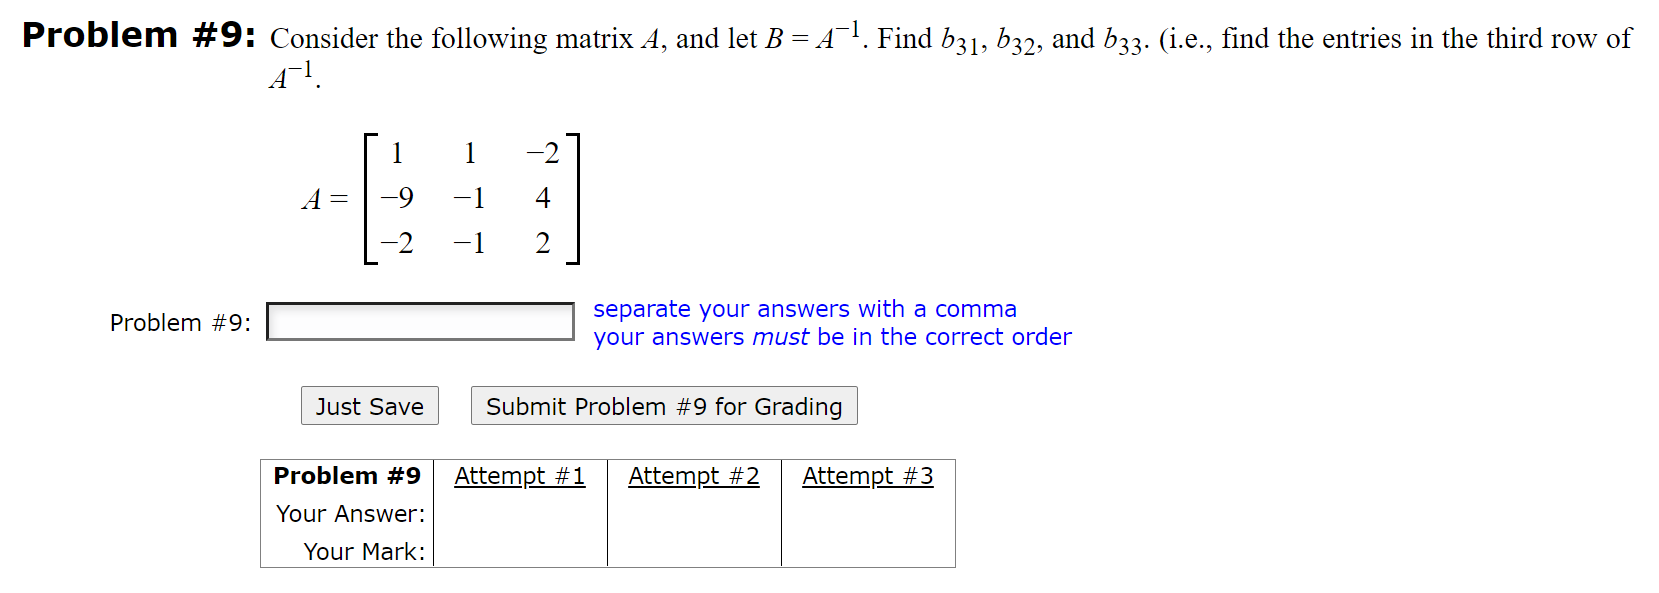The width and height of the screenshot is (1659, 593).
Task: Click the Problem #9 label beside the input
Action: click(181, 321)
